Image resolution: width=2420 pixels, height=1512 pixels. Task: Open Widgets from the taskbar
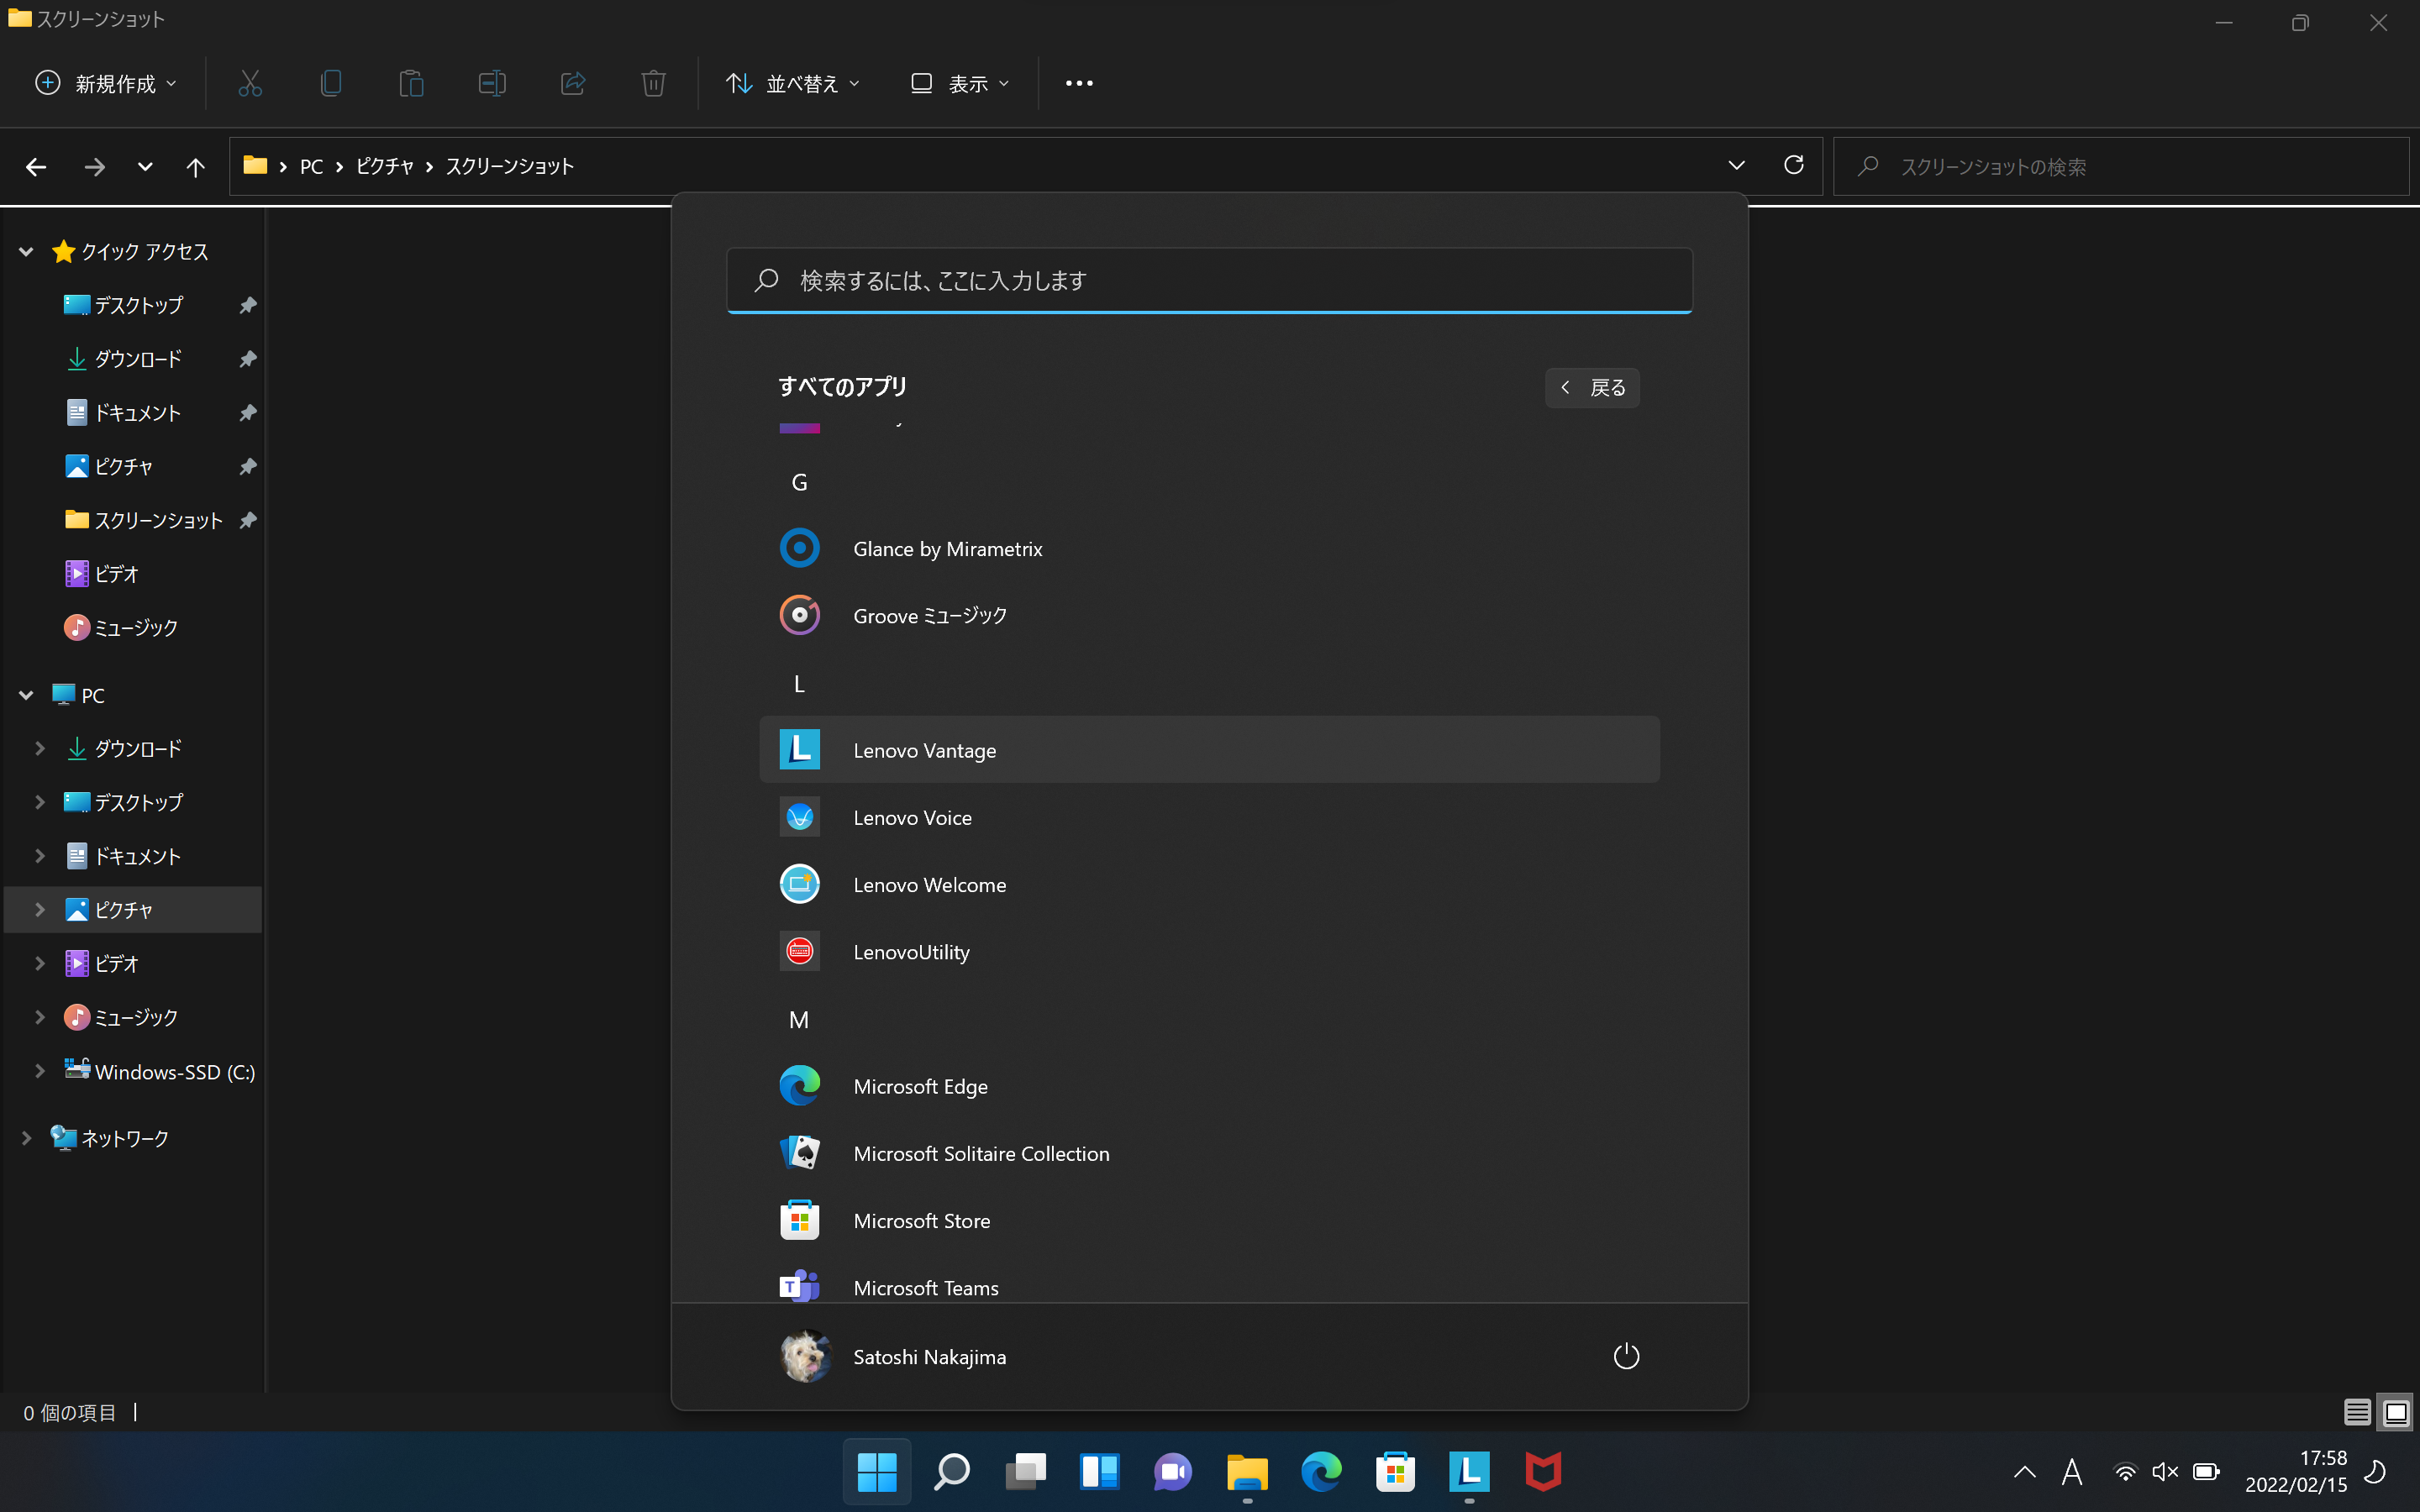point(1099,1471)
